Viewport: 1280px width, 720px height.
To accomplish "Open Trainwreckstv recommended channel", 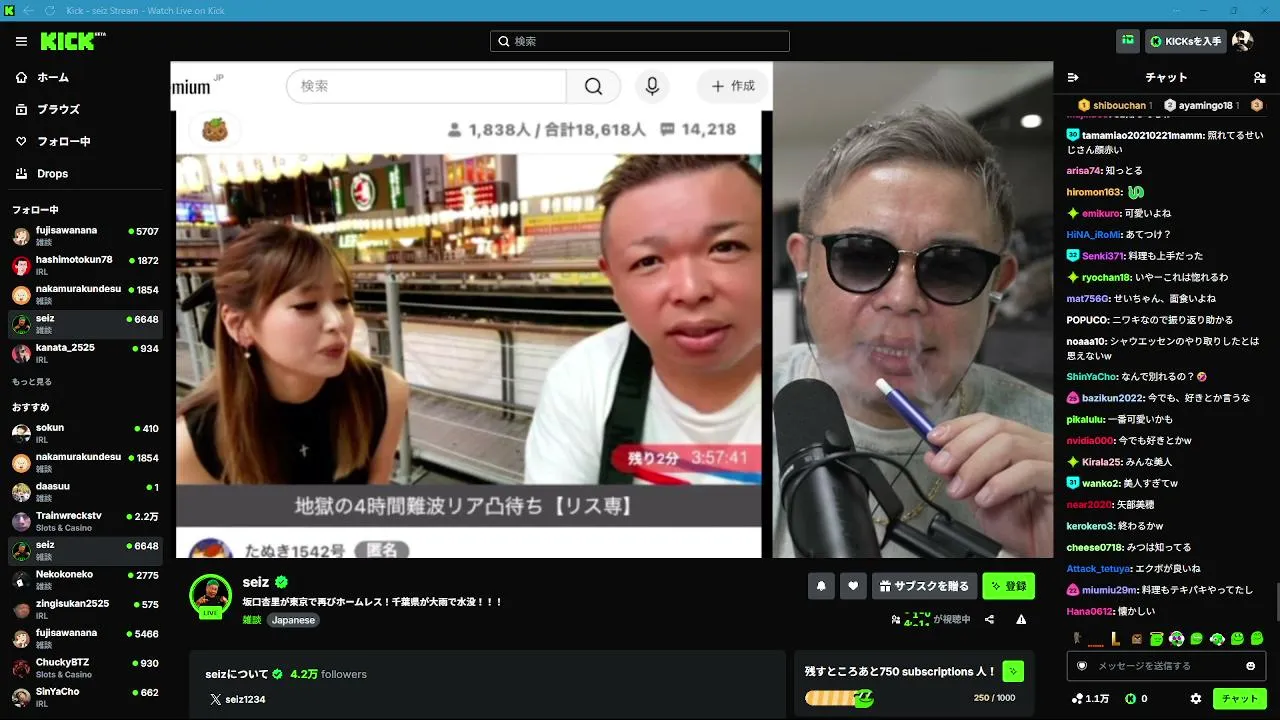I will [x=85, y=521].
